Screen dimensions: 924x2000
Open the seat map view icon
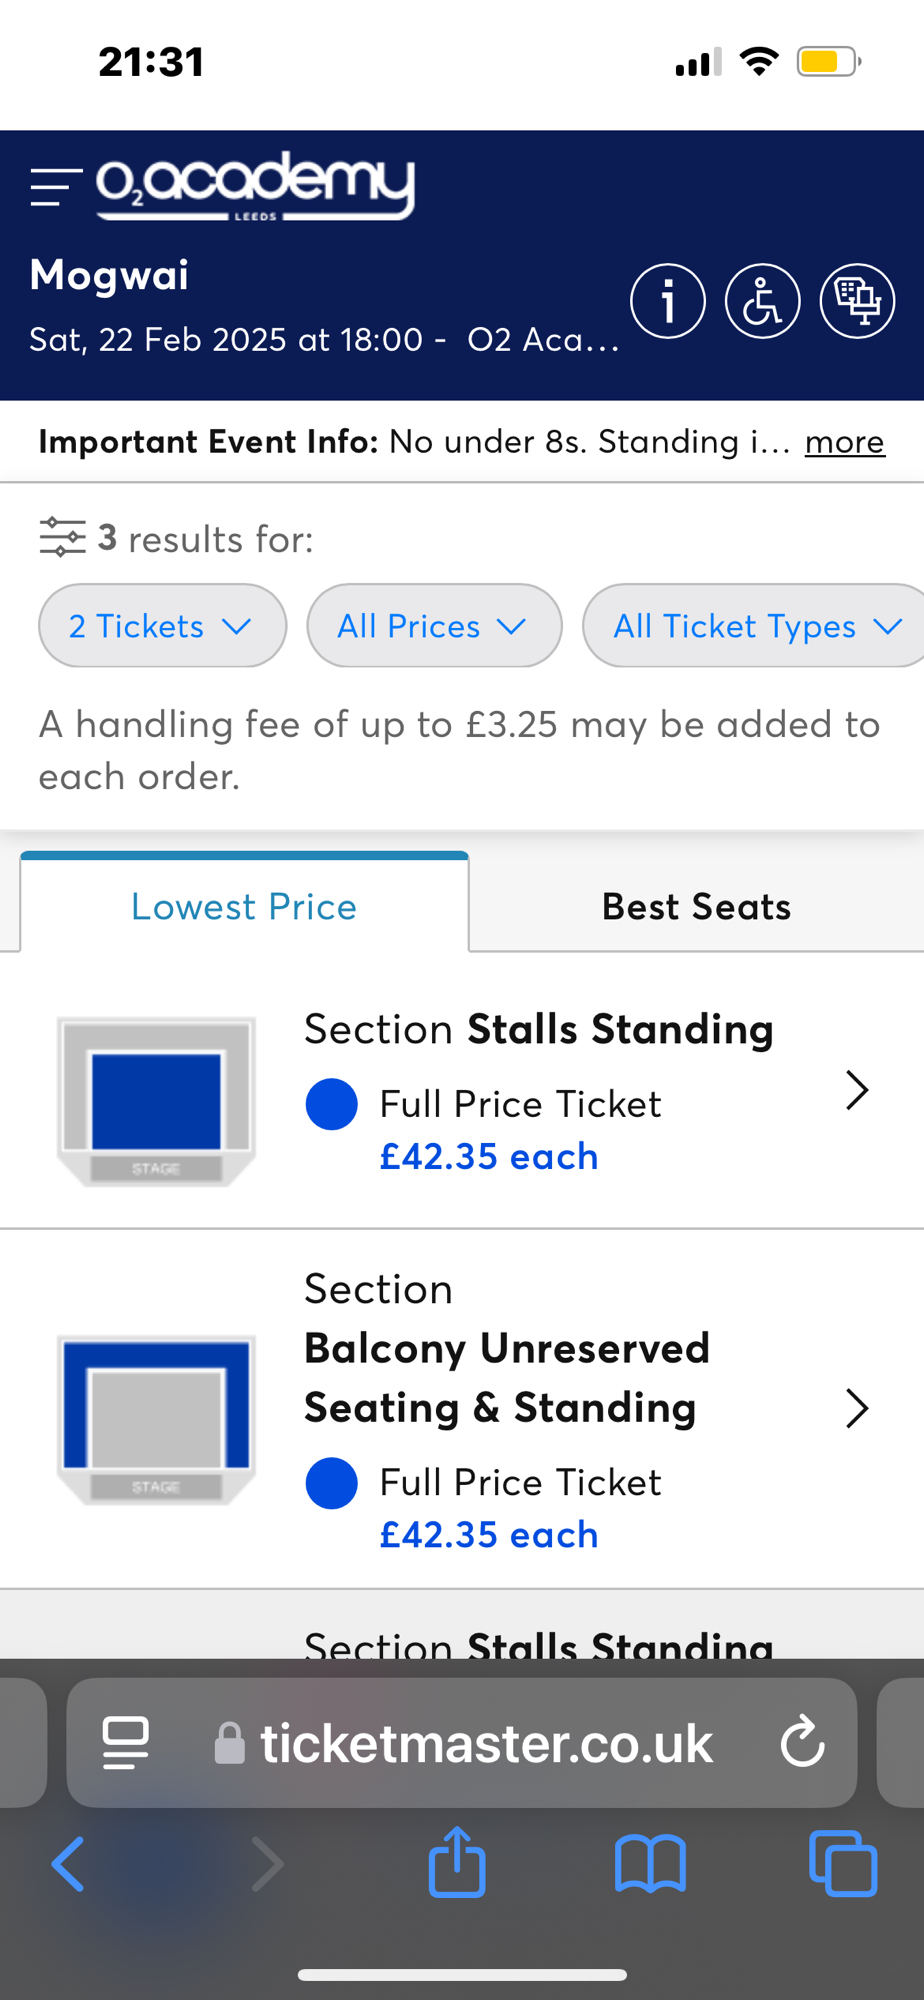(857, 301)
